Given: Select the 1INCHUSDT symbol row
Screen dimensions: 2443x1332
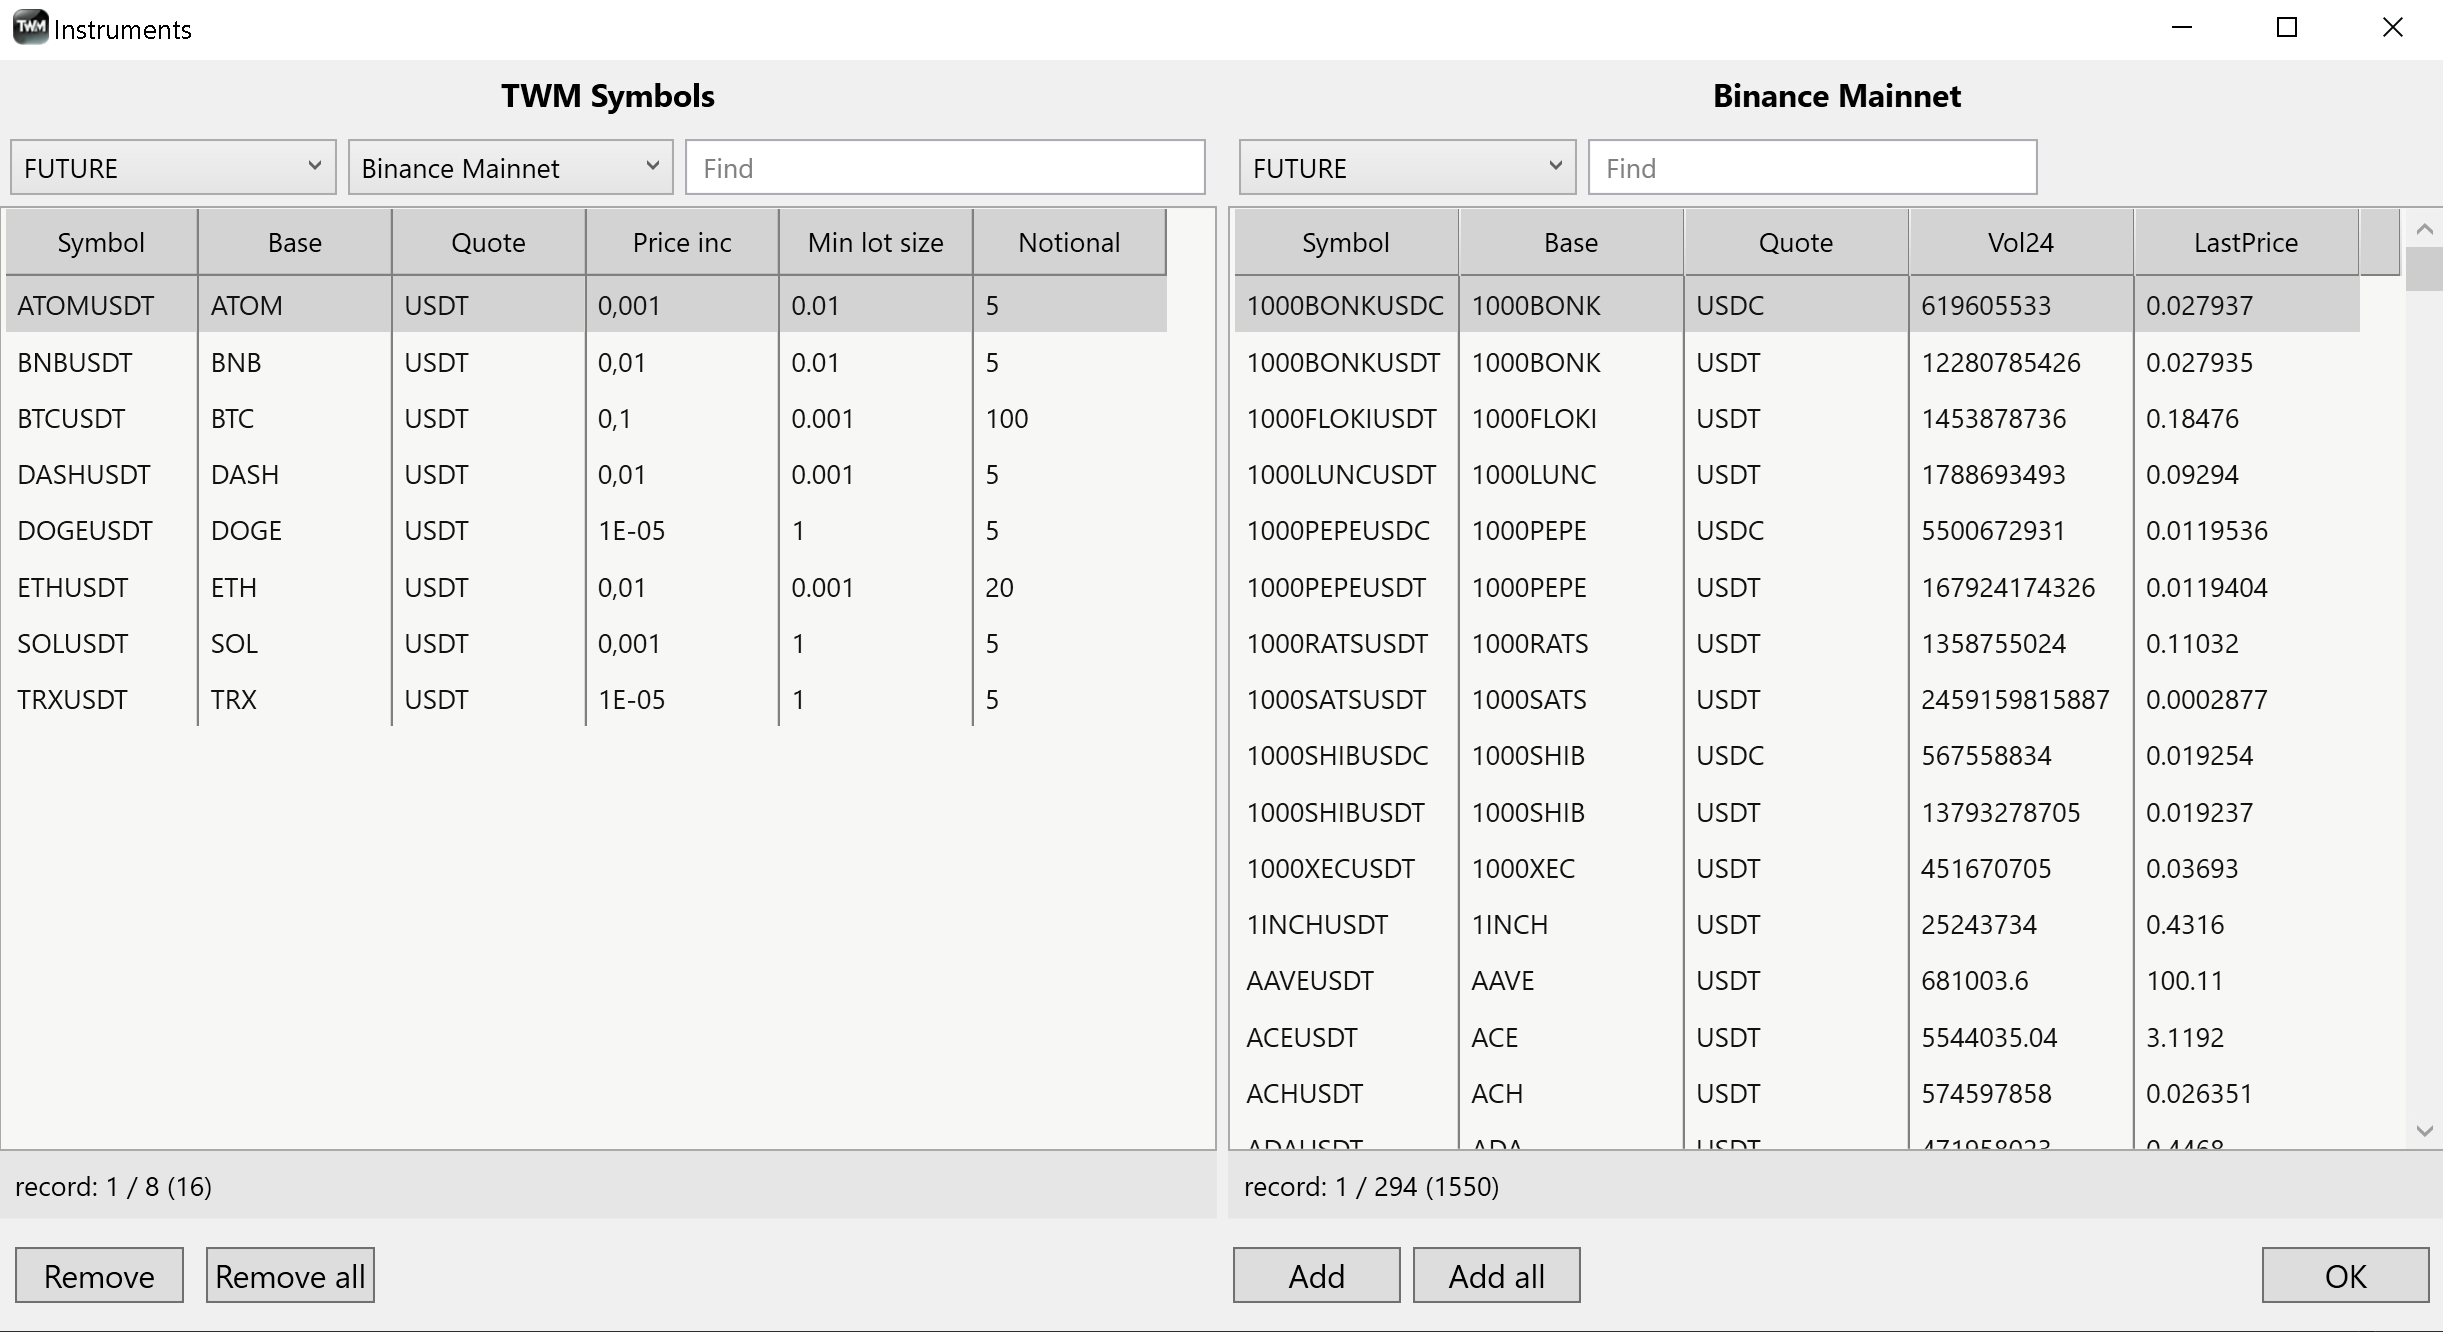Looking at the screenshot, I should 1797,924.
